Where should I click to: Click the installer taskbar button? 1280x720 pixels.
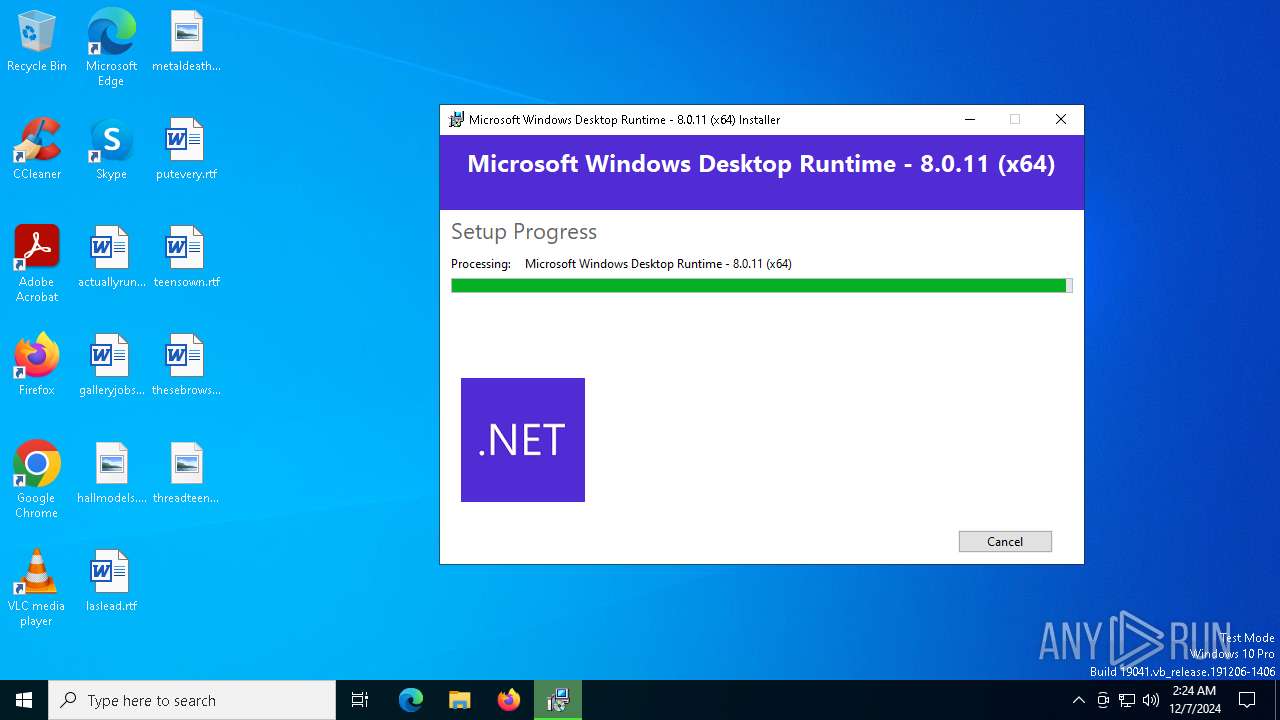(558, 700)
